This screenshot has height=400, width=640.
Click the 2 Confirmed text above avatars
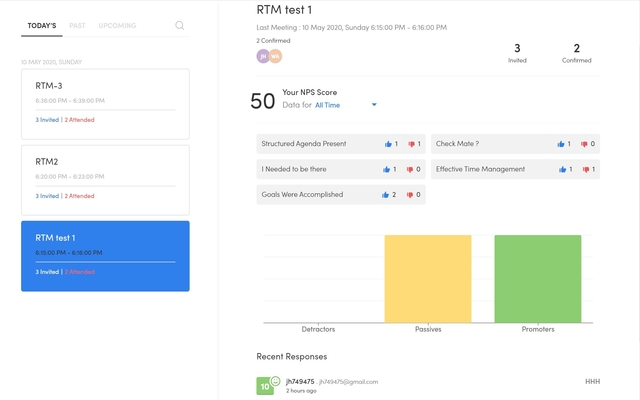point(273,40)
